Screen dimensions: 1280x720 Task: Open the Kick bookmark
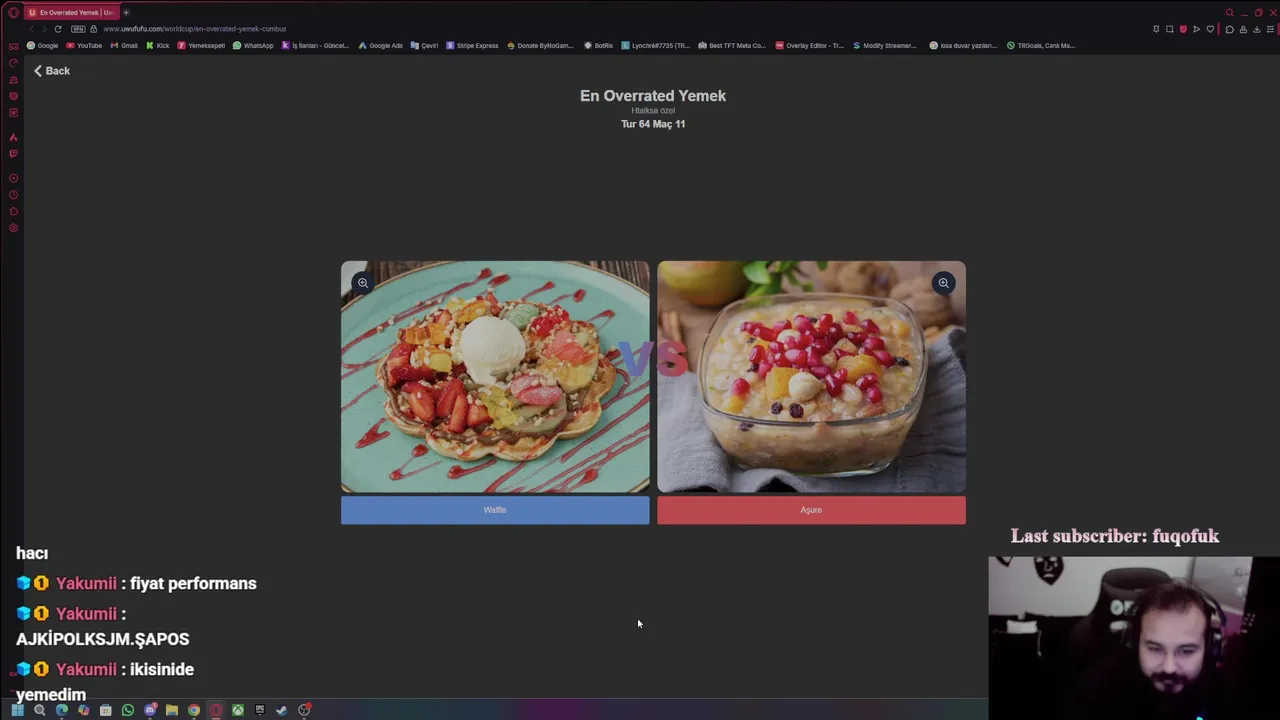point(158,45)
